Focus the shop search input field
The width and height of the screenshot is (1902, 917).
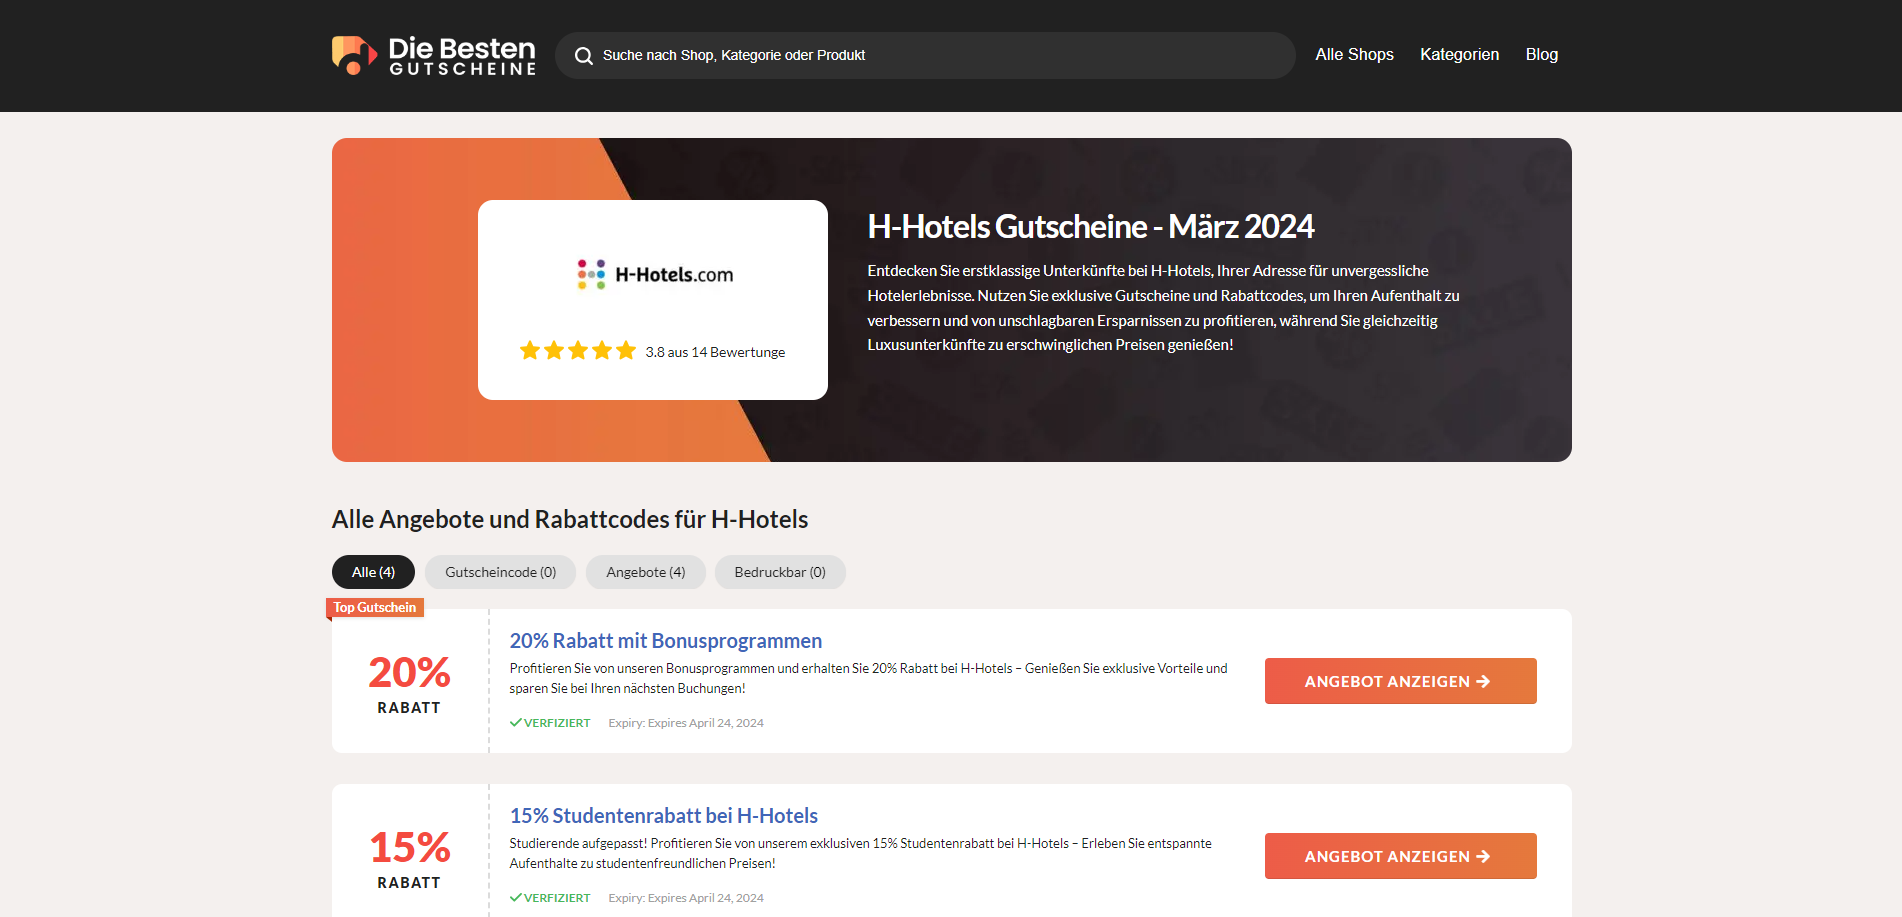[x=925, y=55]
